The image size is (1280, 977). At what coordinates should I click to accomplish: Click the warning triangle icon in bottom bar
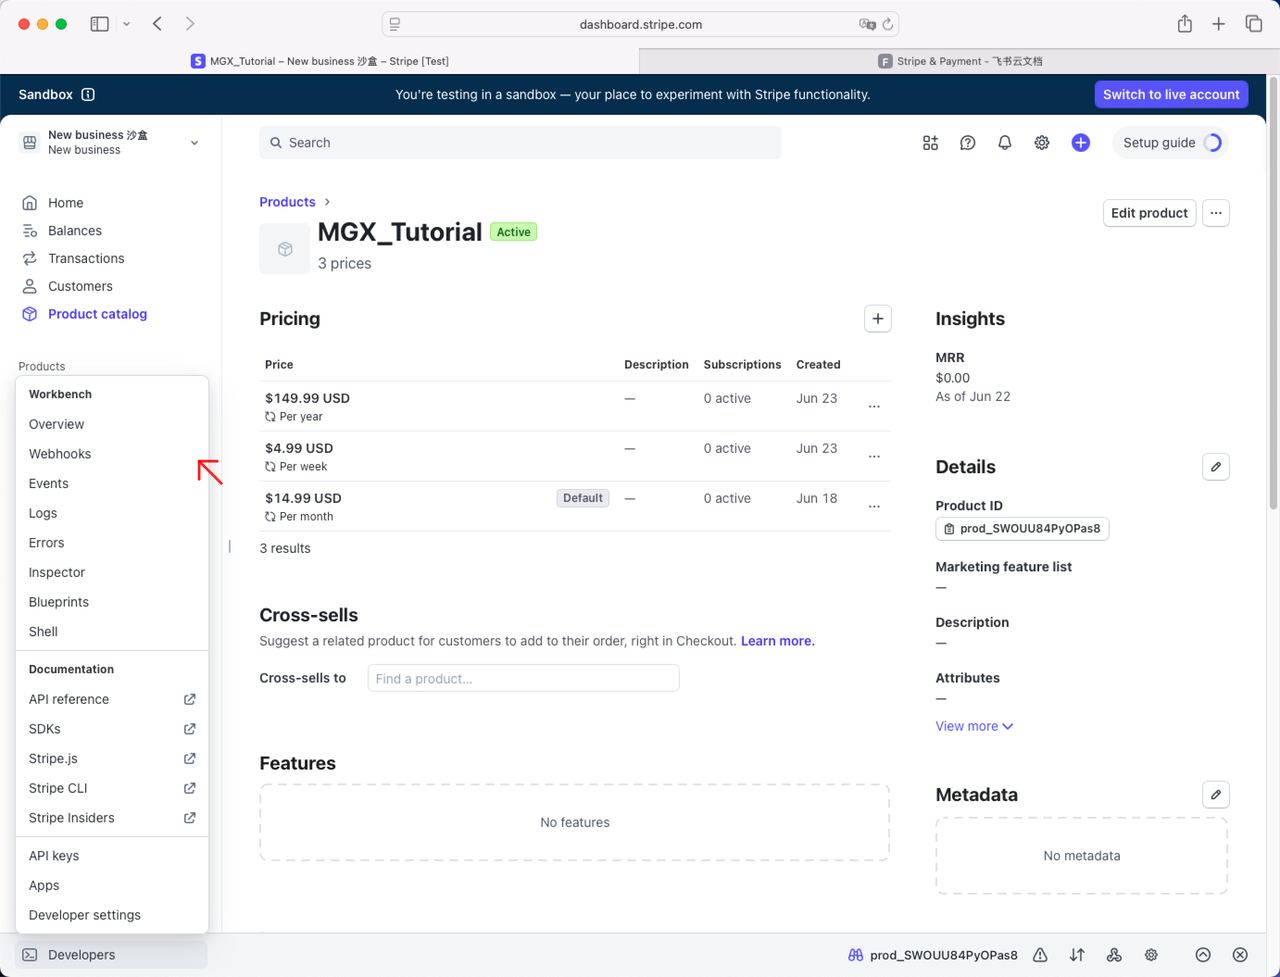tap(1040, 955)
